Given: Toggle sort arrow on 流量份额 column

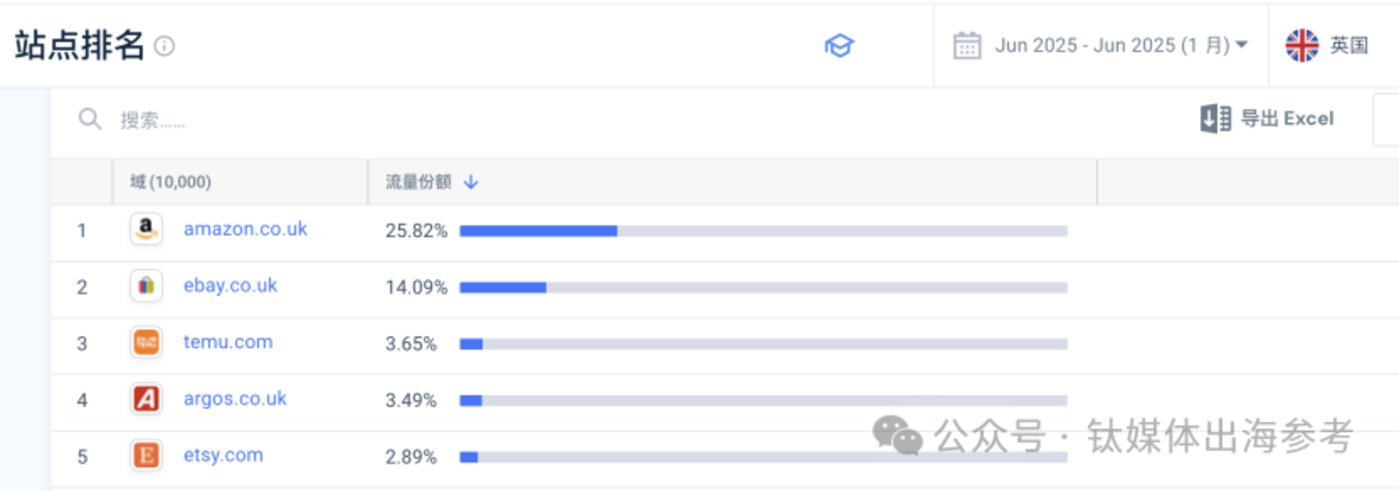Looking at the screenshot, I should tap(472, 182).
